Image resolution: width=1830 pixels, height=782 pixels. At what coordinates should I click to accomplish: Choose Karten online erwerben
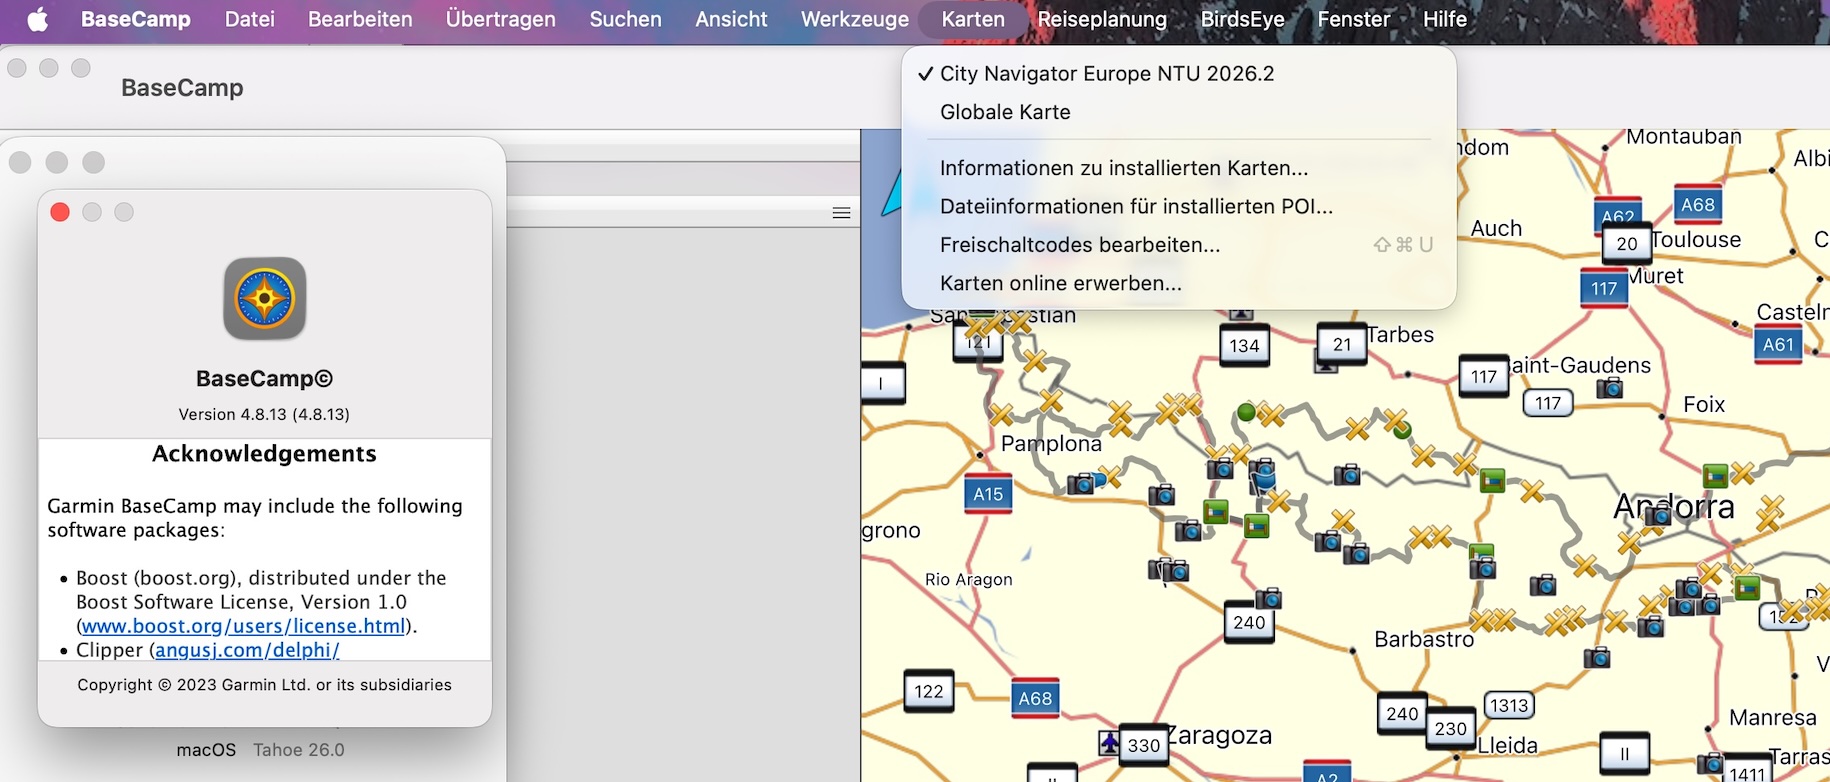1061,283
